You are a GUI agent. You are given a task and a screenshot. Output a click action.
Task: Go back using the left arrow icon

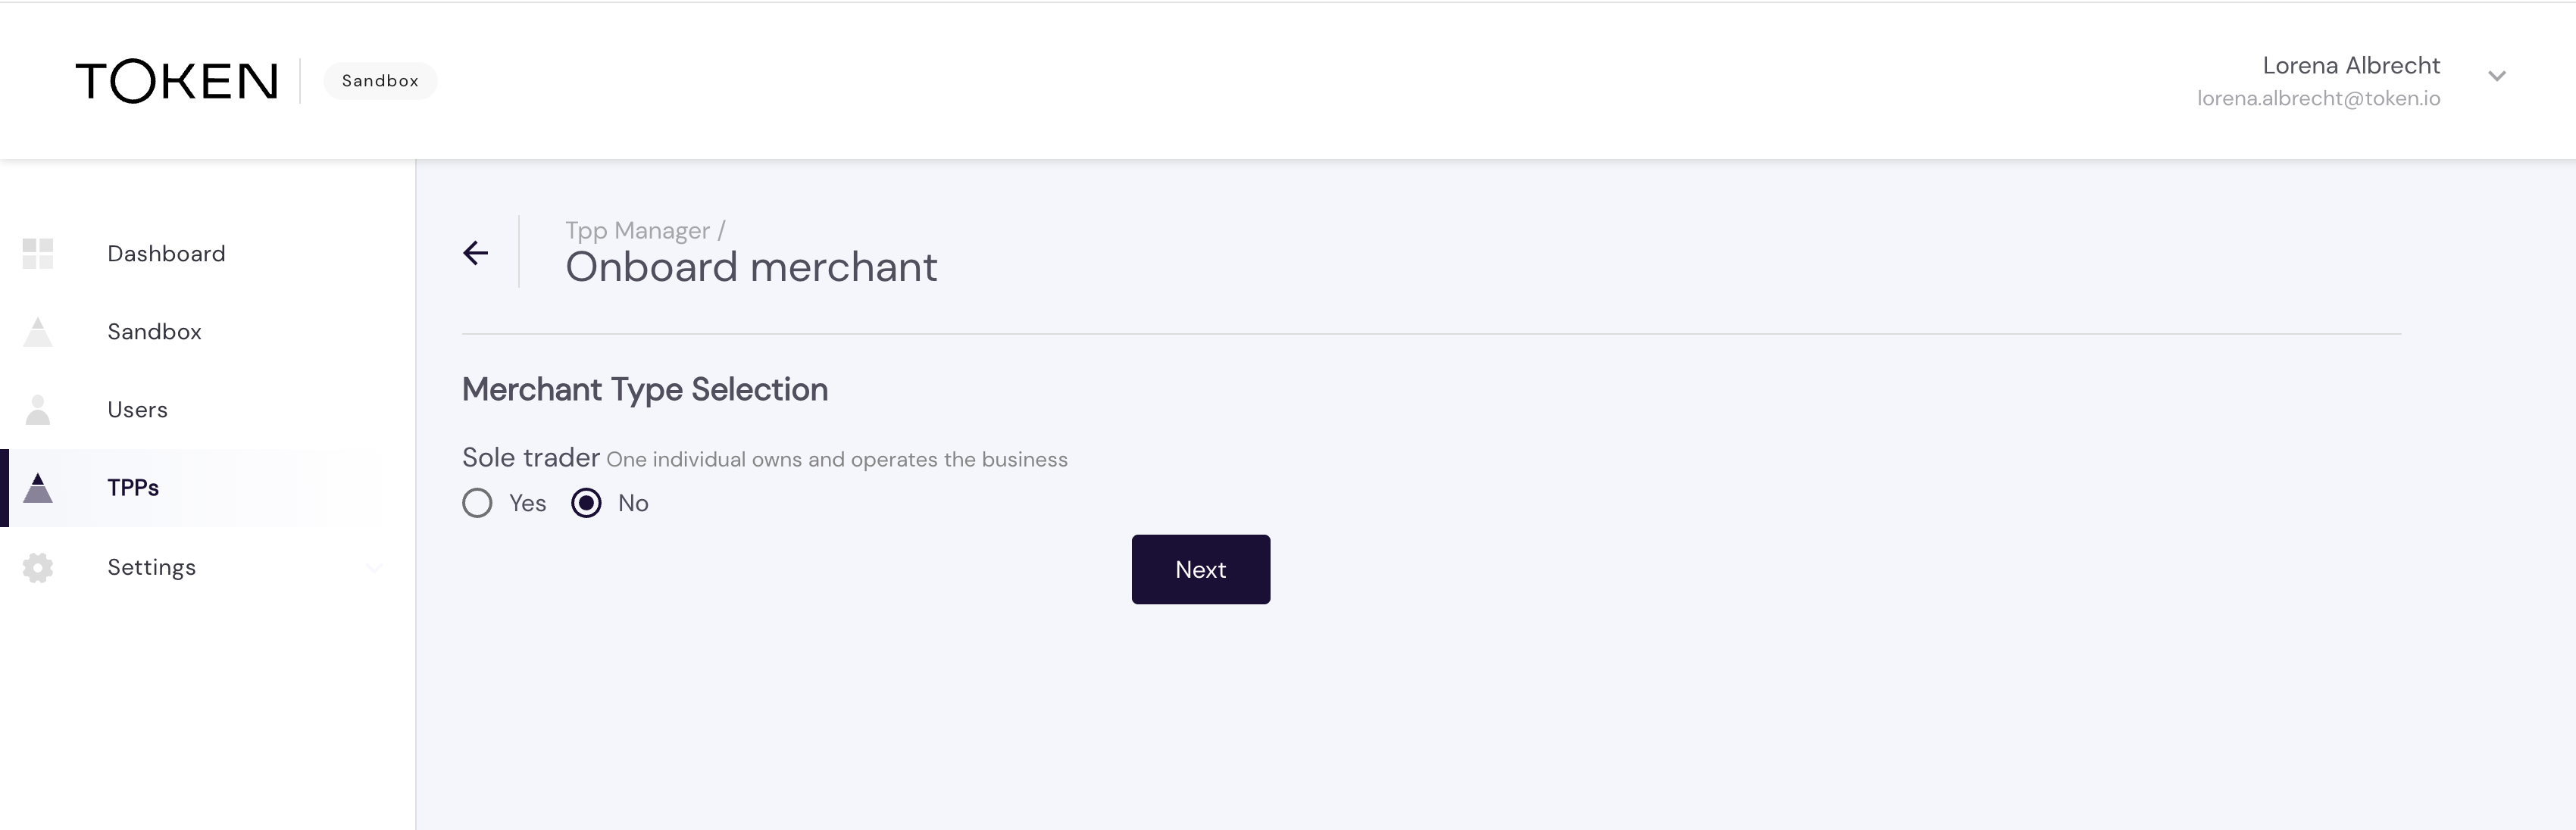[x=476, y=253]
